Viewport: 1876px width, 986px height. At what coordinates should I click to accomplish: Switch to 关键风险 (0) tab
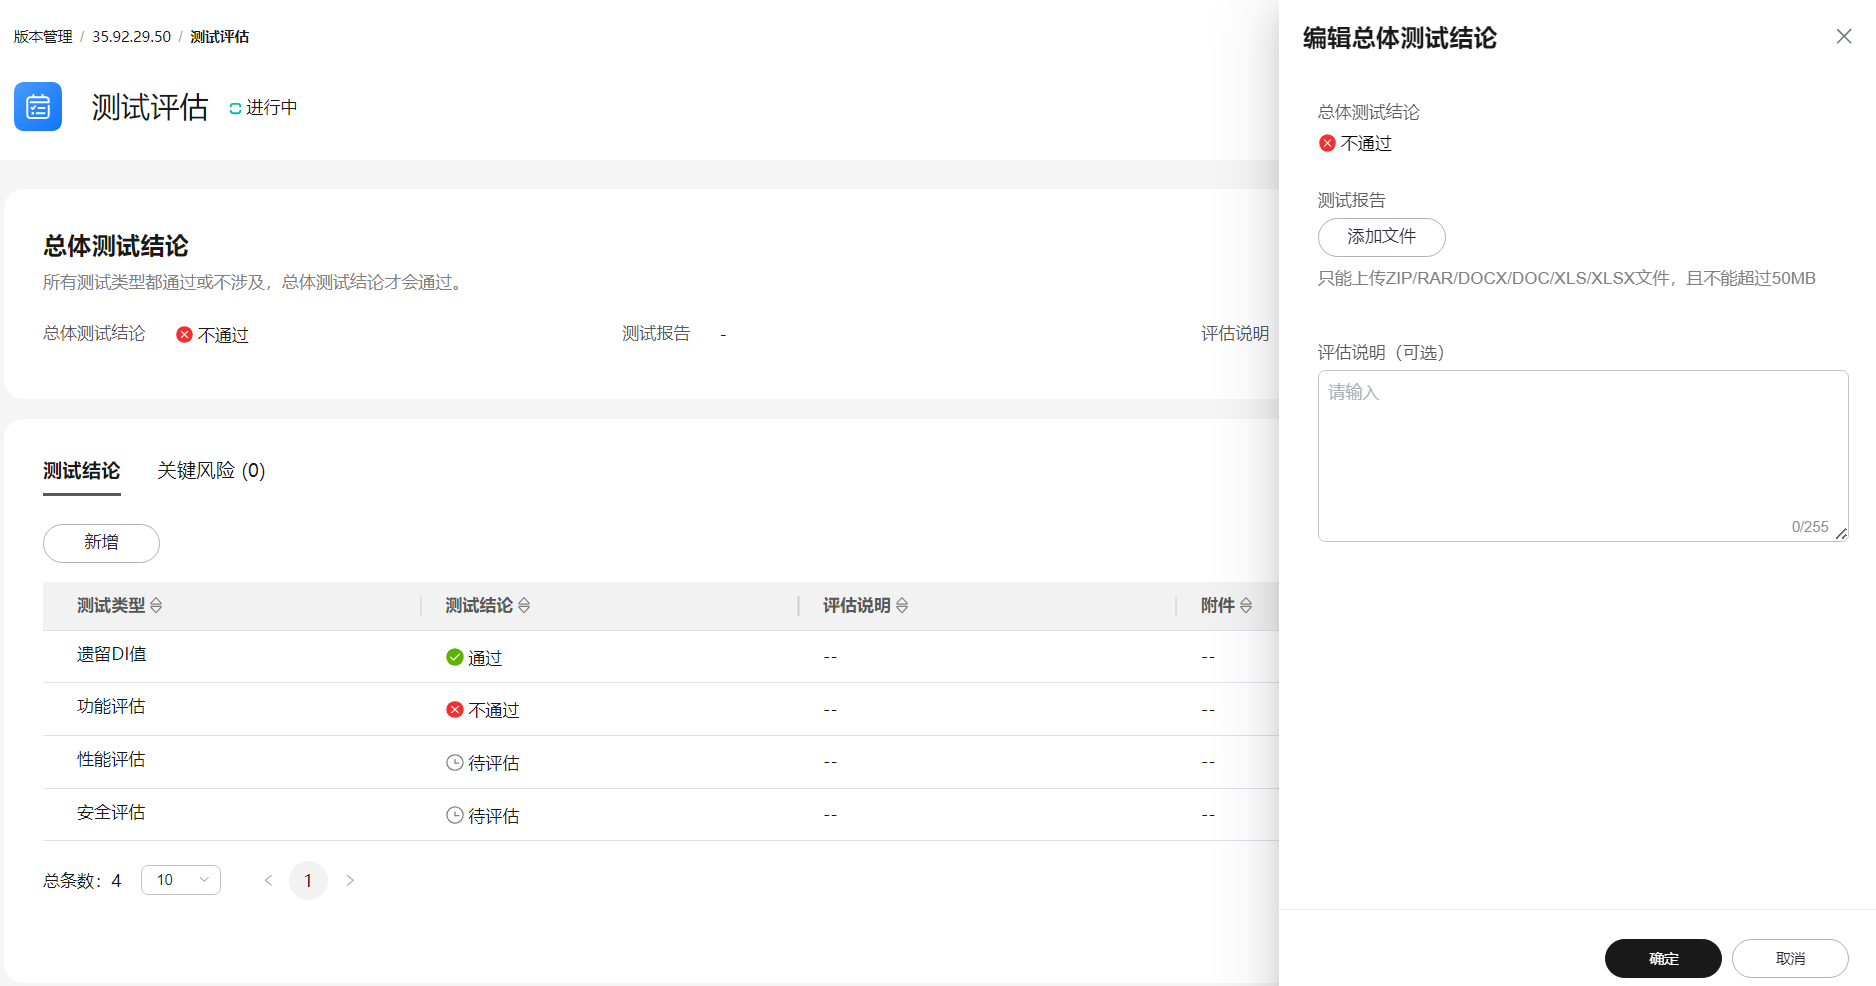coord(211,471)
